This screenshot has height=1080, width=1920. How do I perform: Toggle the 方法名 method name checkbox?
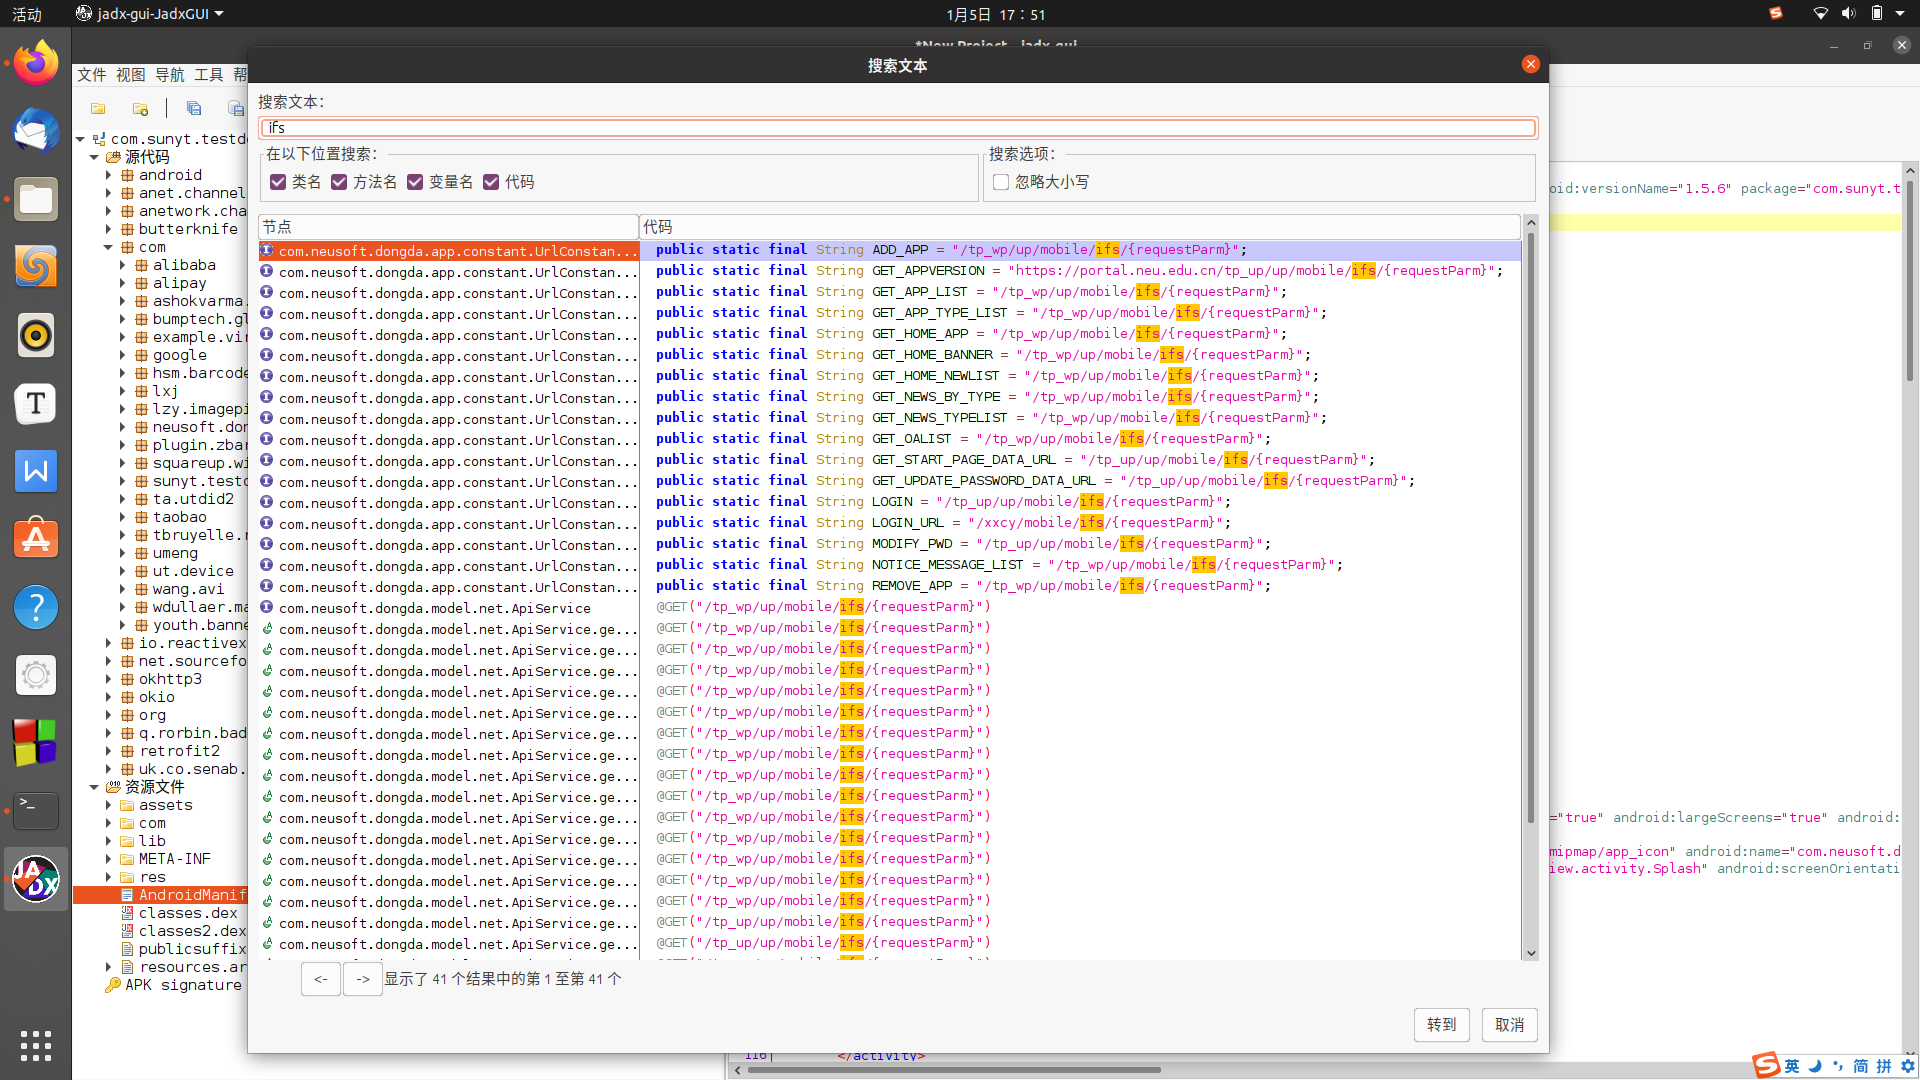point(339,182)
